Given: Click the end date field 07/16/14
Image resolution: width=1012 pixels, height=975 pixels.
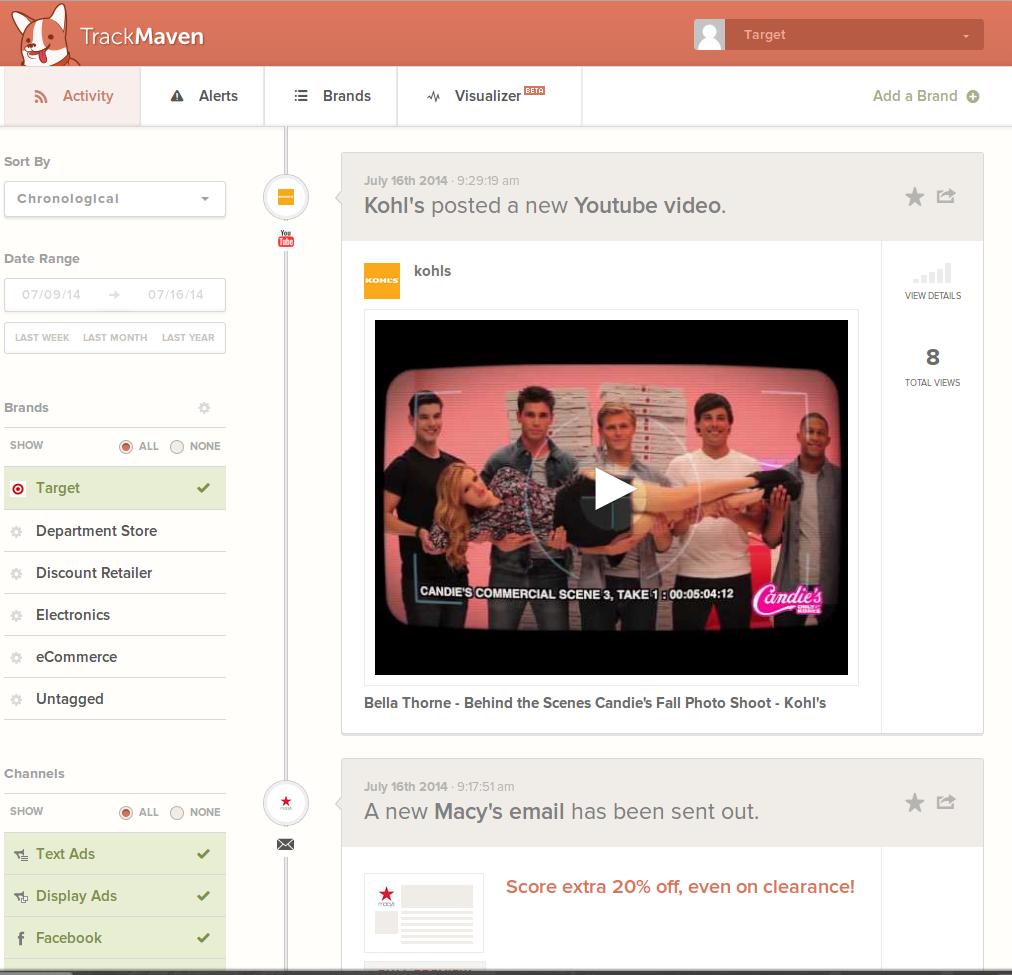Looking at the screenshot, I should 176,295.
